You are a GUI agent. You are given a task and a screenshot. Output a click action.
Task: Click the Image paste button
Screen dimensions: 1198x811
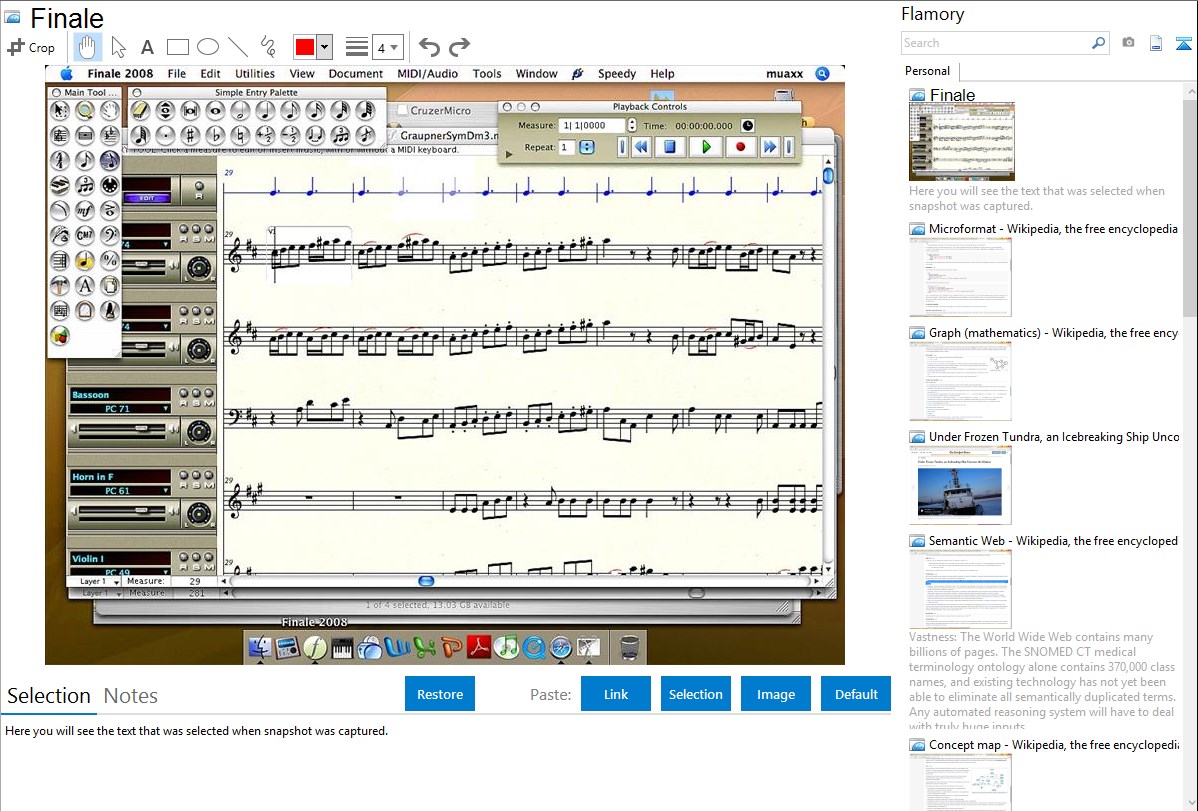click(x=776, y=694)
